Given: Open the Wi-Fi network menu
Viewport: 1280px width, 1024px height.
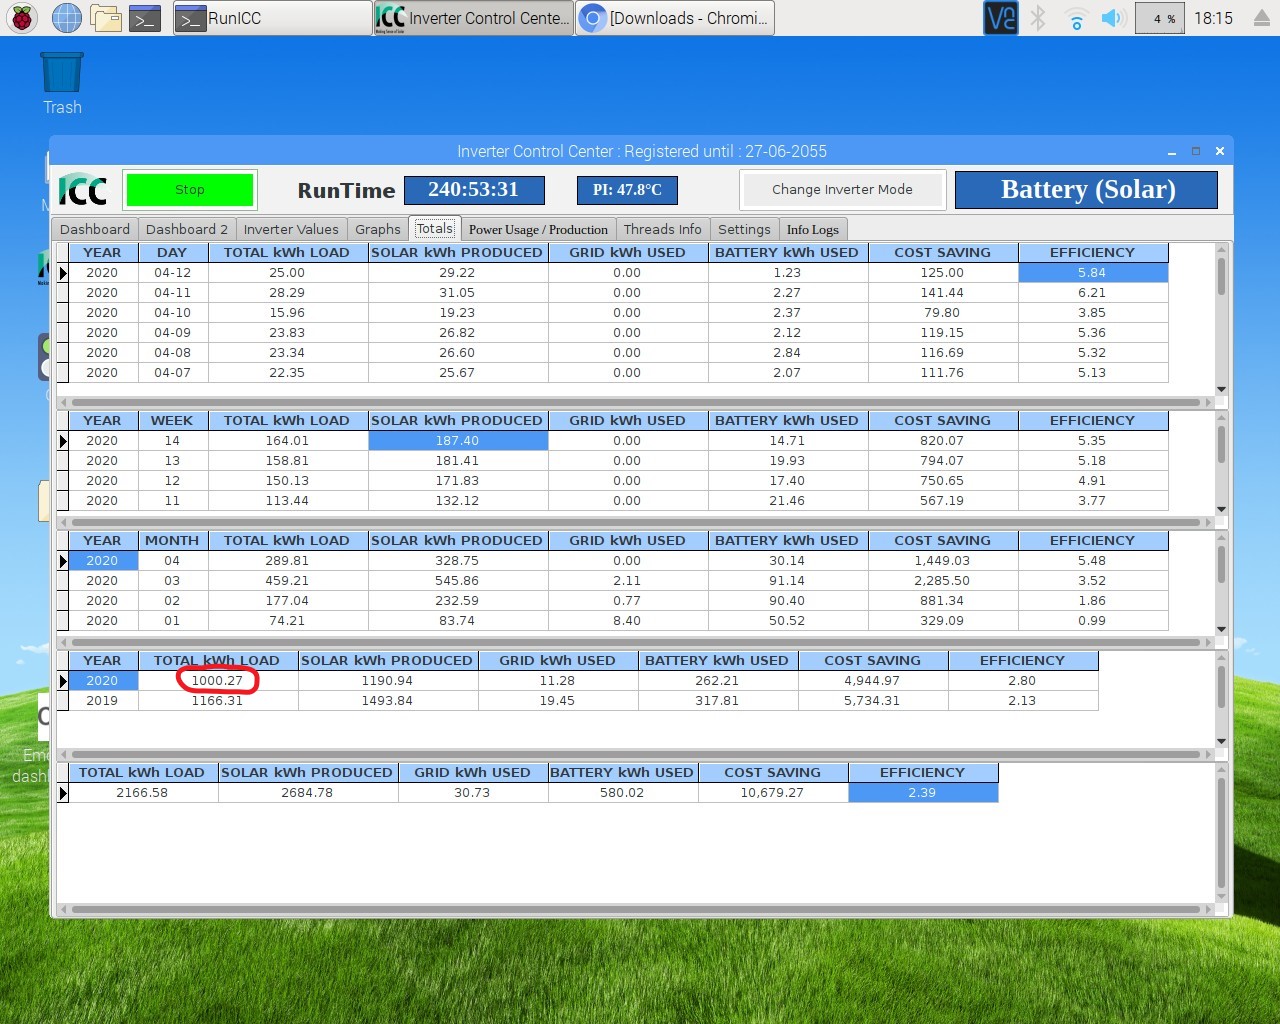Looking at the screenshot, I should pyautogui.click(x=1076, y=18).
